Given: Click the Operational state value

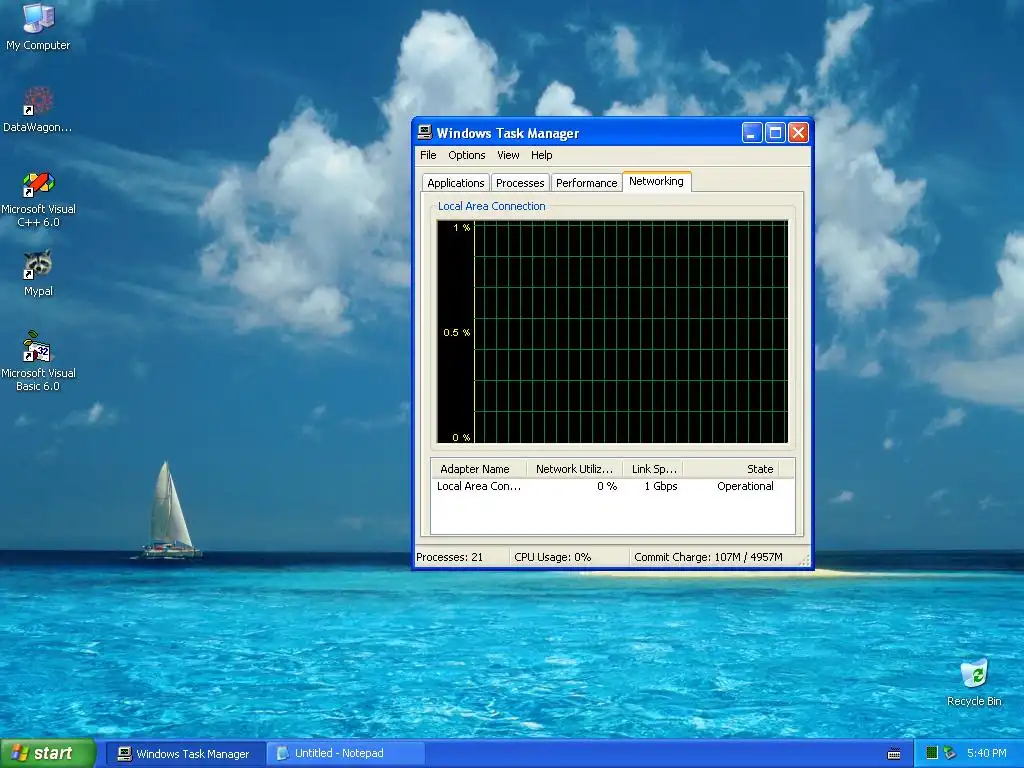Looking at the screenshot, I should point(745,486).
